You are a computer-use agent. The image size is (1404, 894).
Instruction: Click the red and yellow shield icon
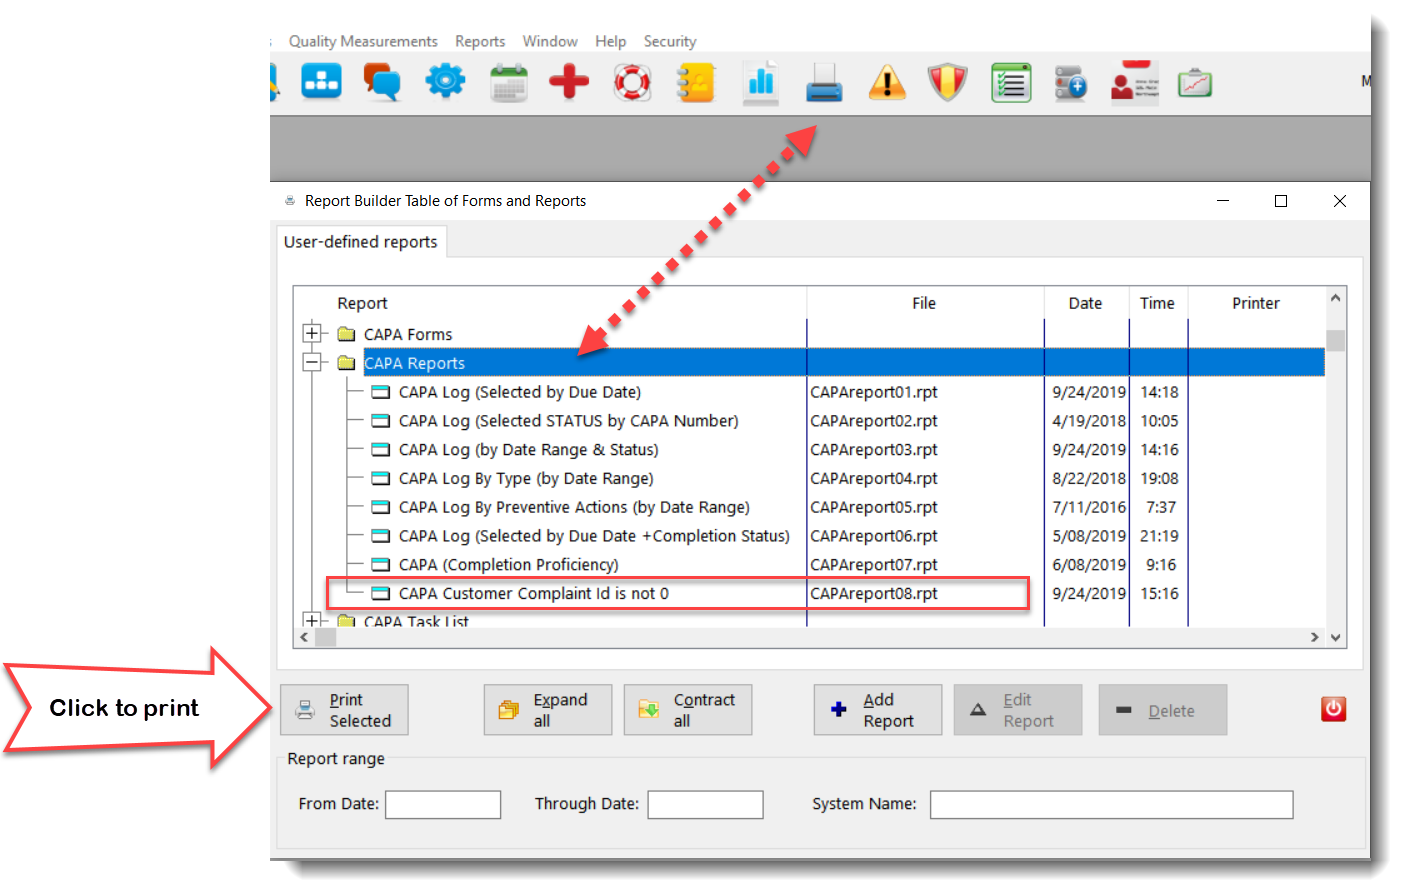947,82
